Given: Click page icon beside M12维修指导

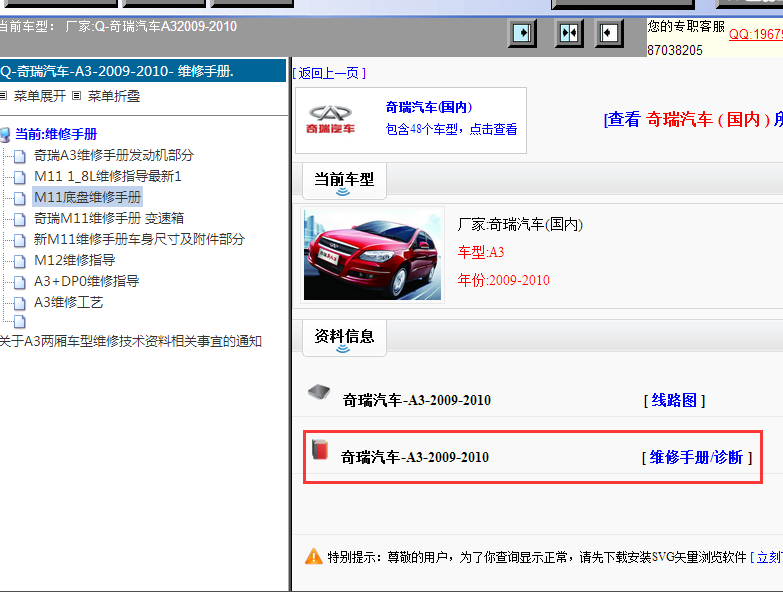Looking at the screenshot, I should (19, 261).
